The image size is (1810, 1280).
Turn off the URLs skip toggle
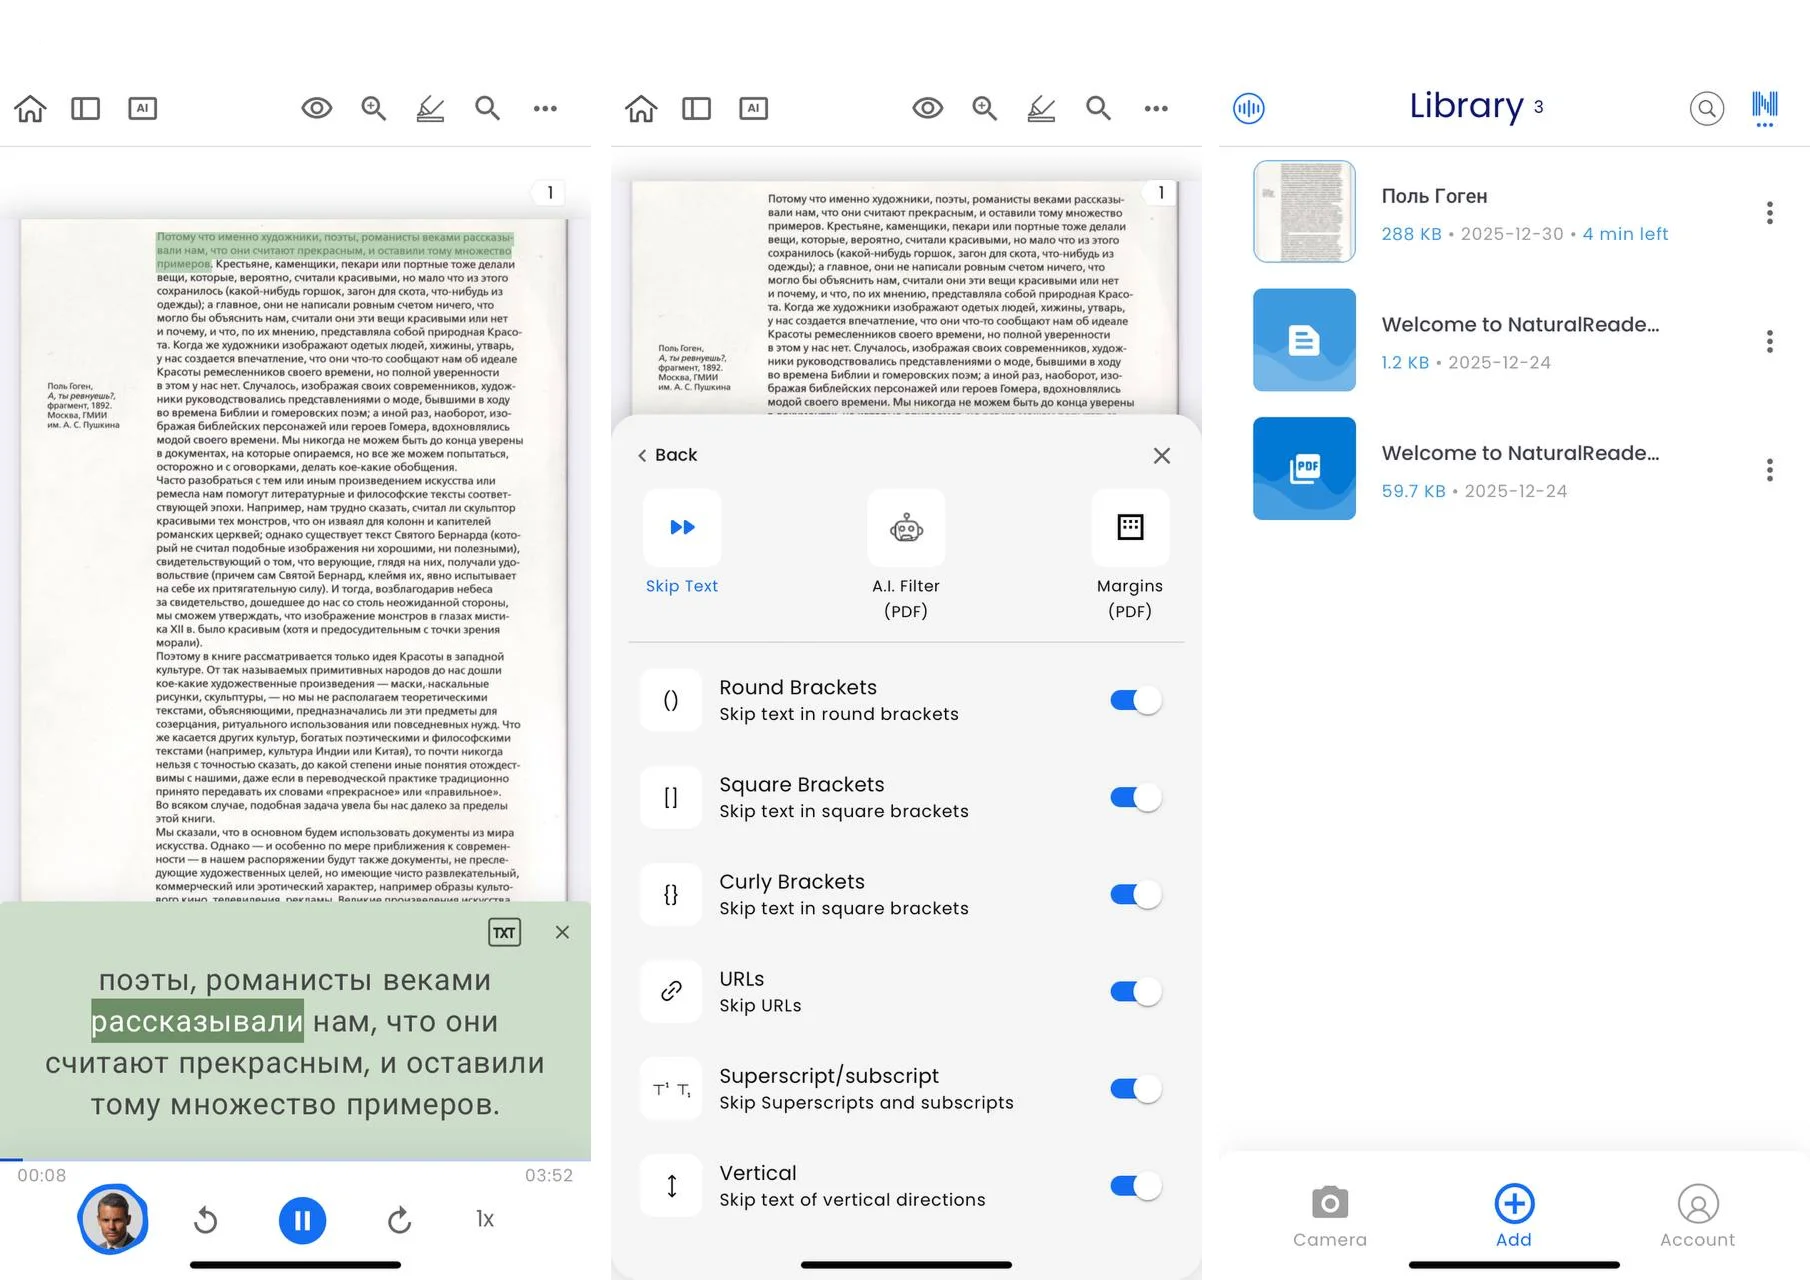1135,991
